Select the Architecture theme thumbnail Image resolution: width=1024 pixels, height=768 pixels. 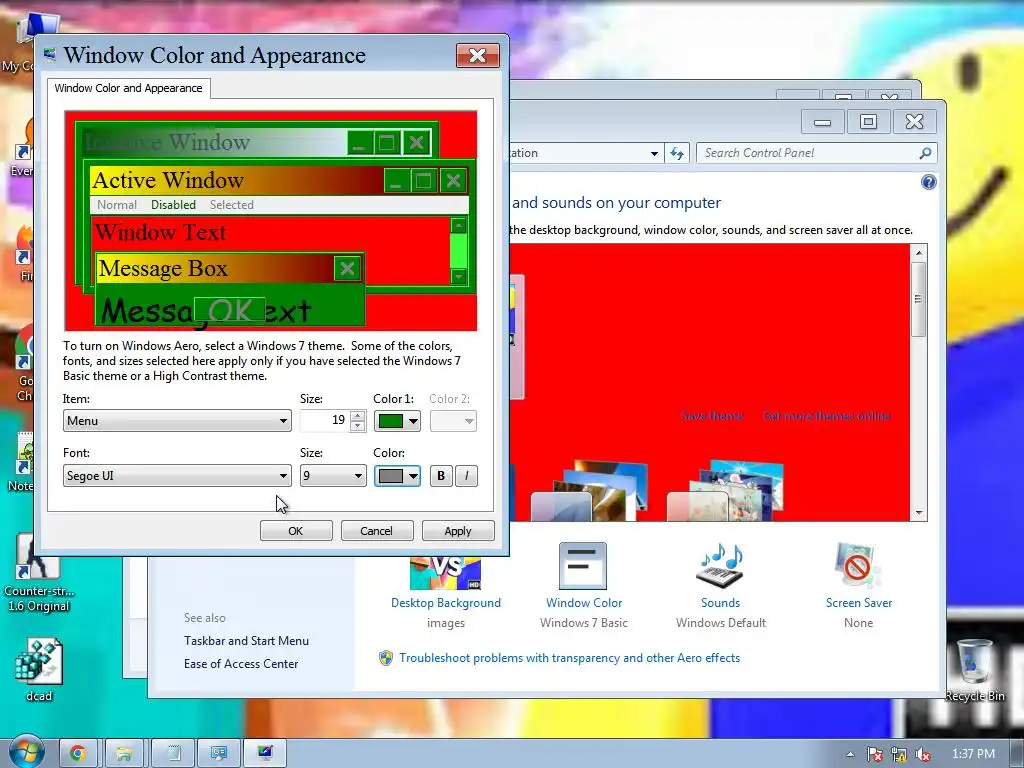590,491
